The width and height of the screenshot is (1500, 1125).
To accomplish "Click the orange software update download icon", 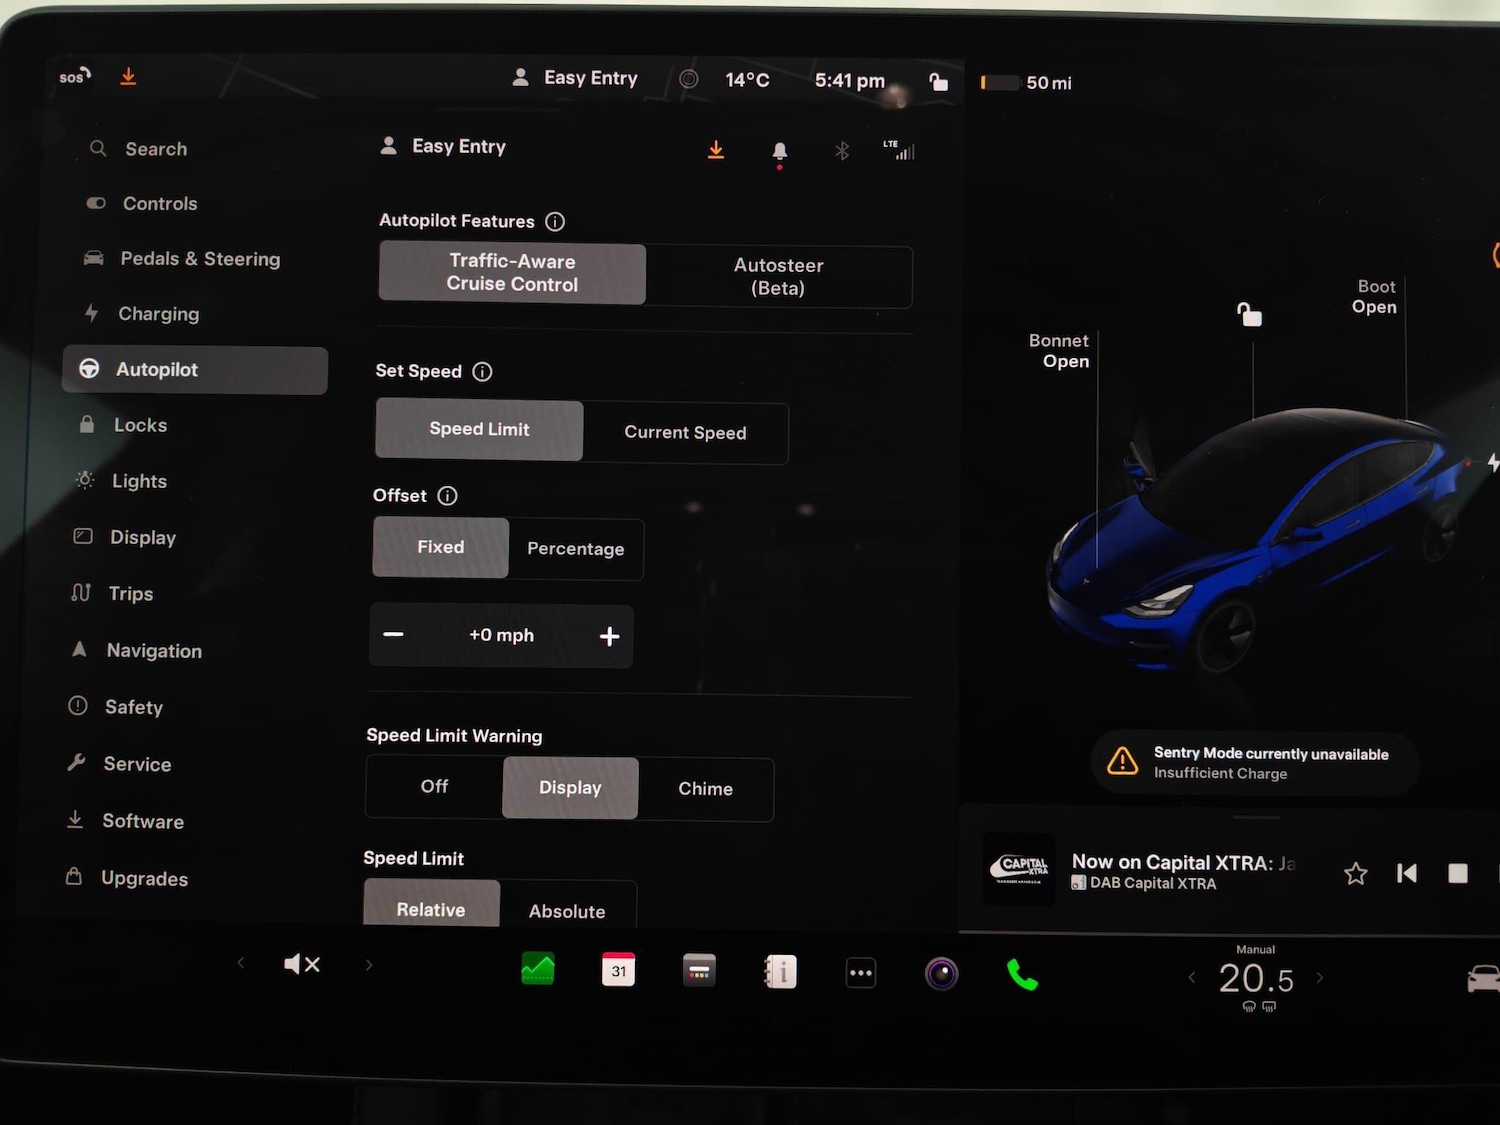I will pos(716,149).
